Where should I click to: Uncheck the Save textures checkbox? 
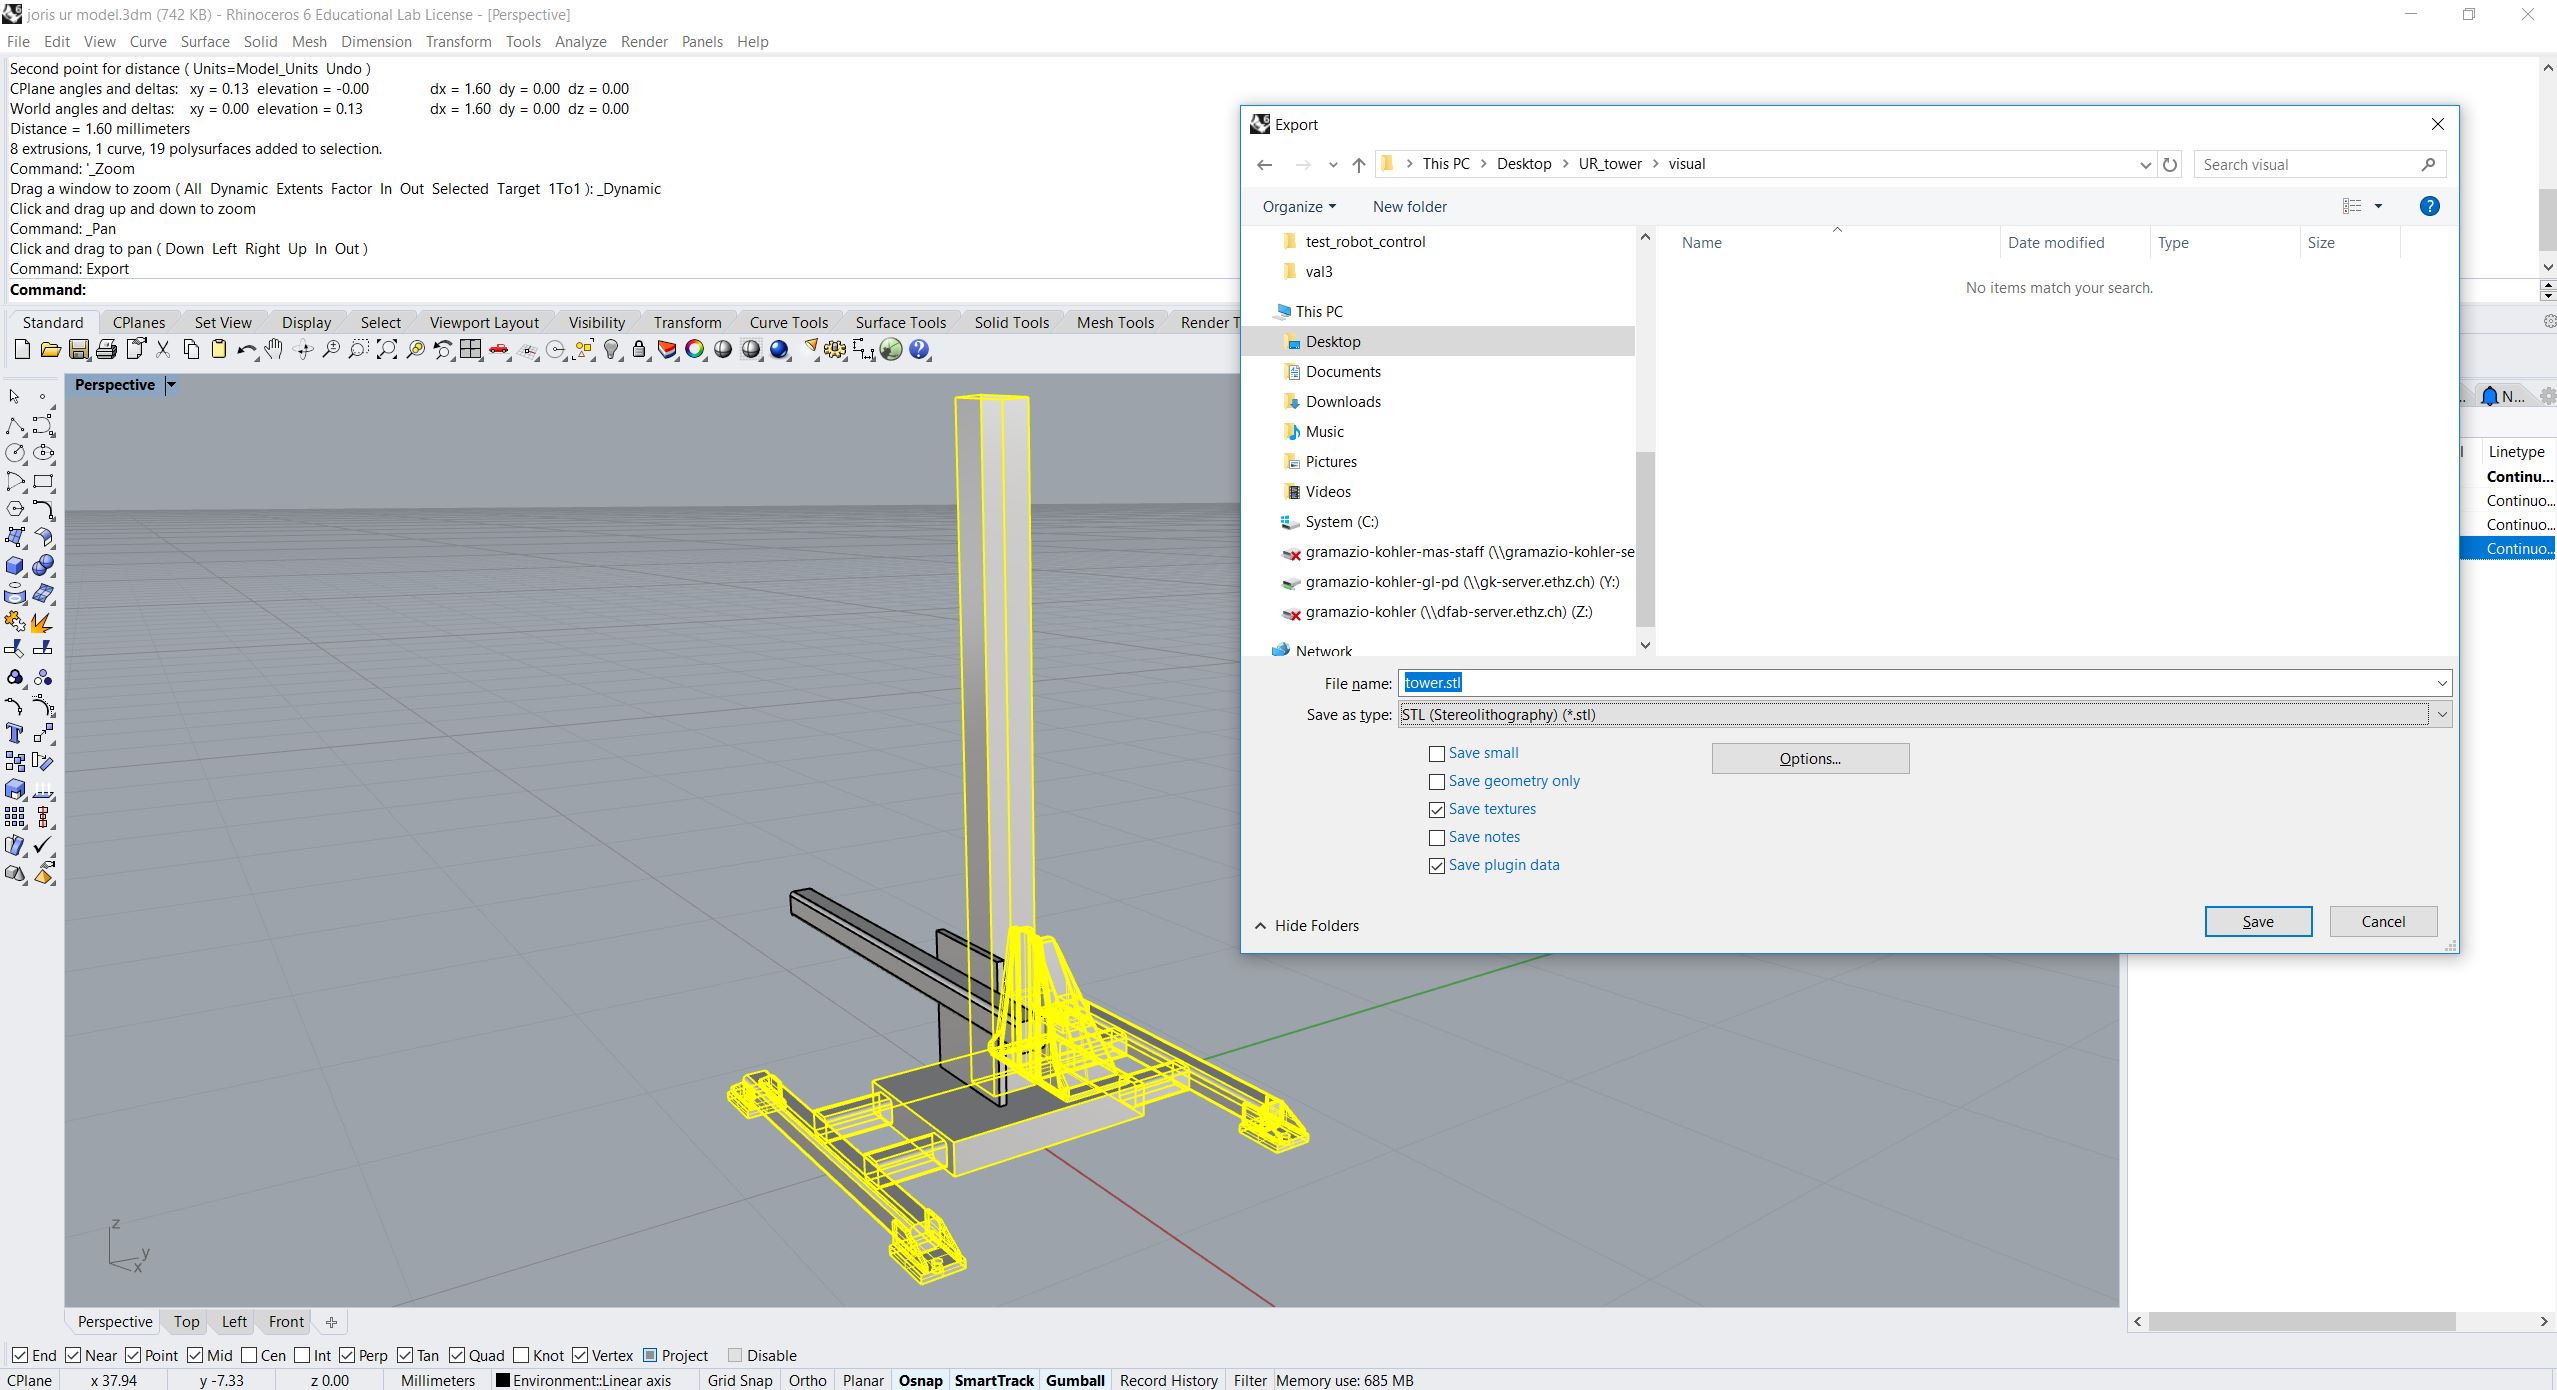click(1437, 810)
